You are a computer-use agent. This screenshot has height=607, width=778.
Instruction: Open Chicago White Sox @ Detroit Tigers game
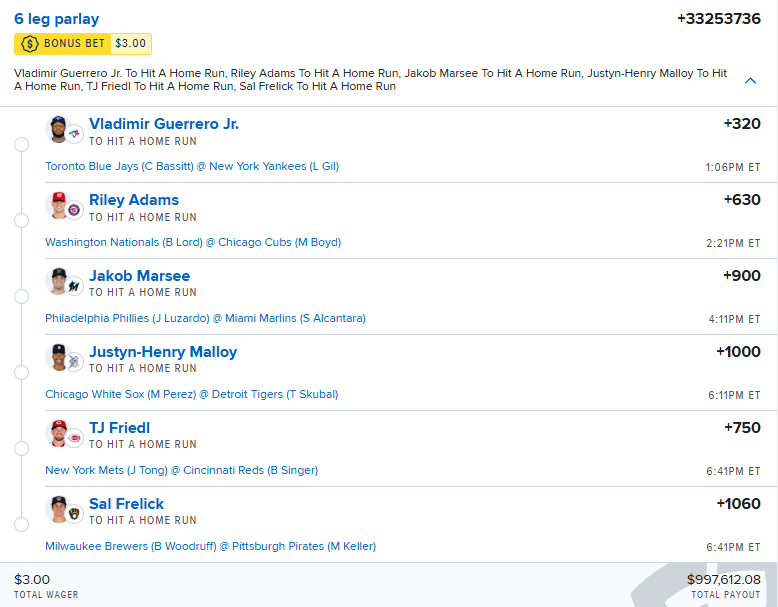point(192,394)
